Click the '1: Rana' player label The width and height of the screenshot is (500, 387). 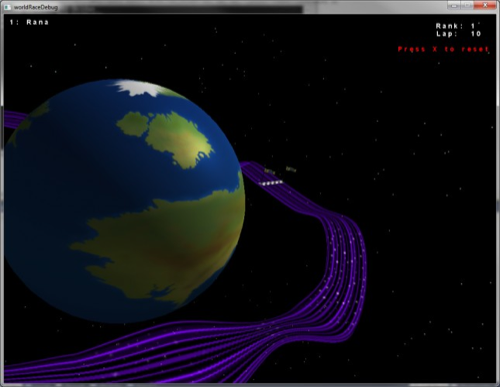pyautogui.click(x=29, y=22)
